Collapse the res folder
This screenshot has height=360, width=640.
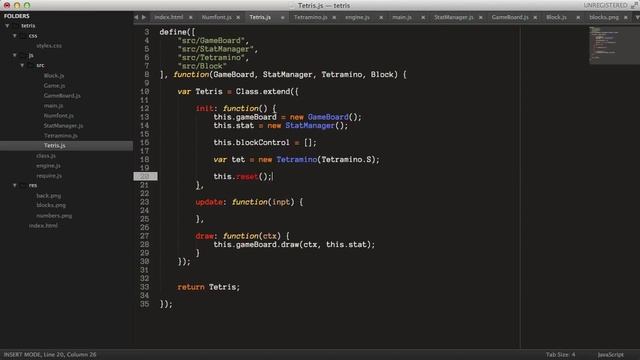tap(15, 185)
